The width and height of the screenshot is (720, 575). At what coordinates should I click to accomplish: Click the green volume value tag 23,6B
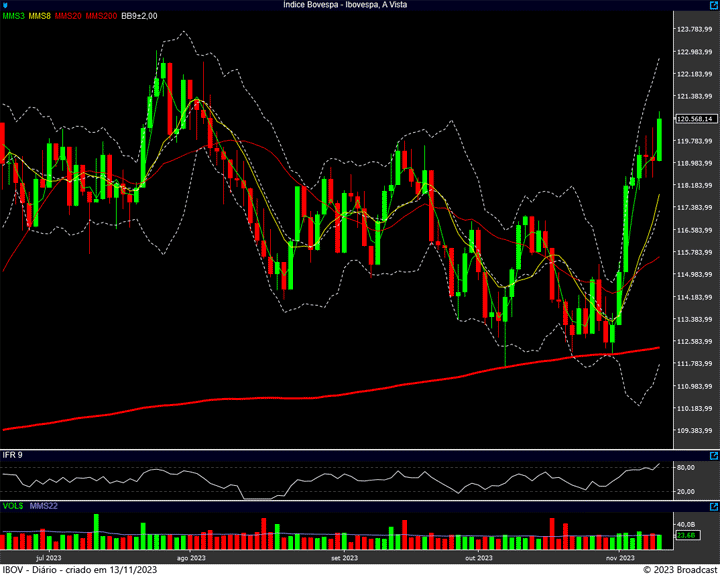point(686,536)
